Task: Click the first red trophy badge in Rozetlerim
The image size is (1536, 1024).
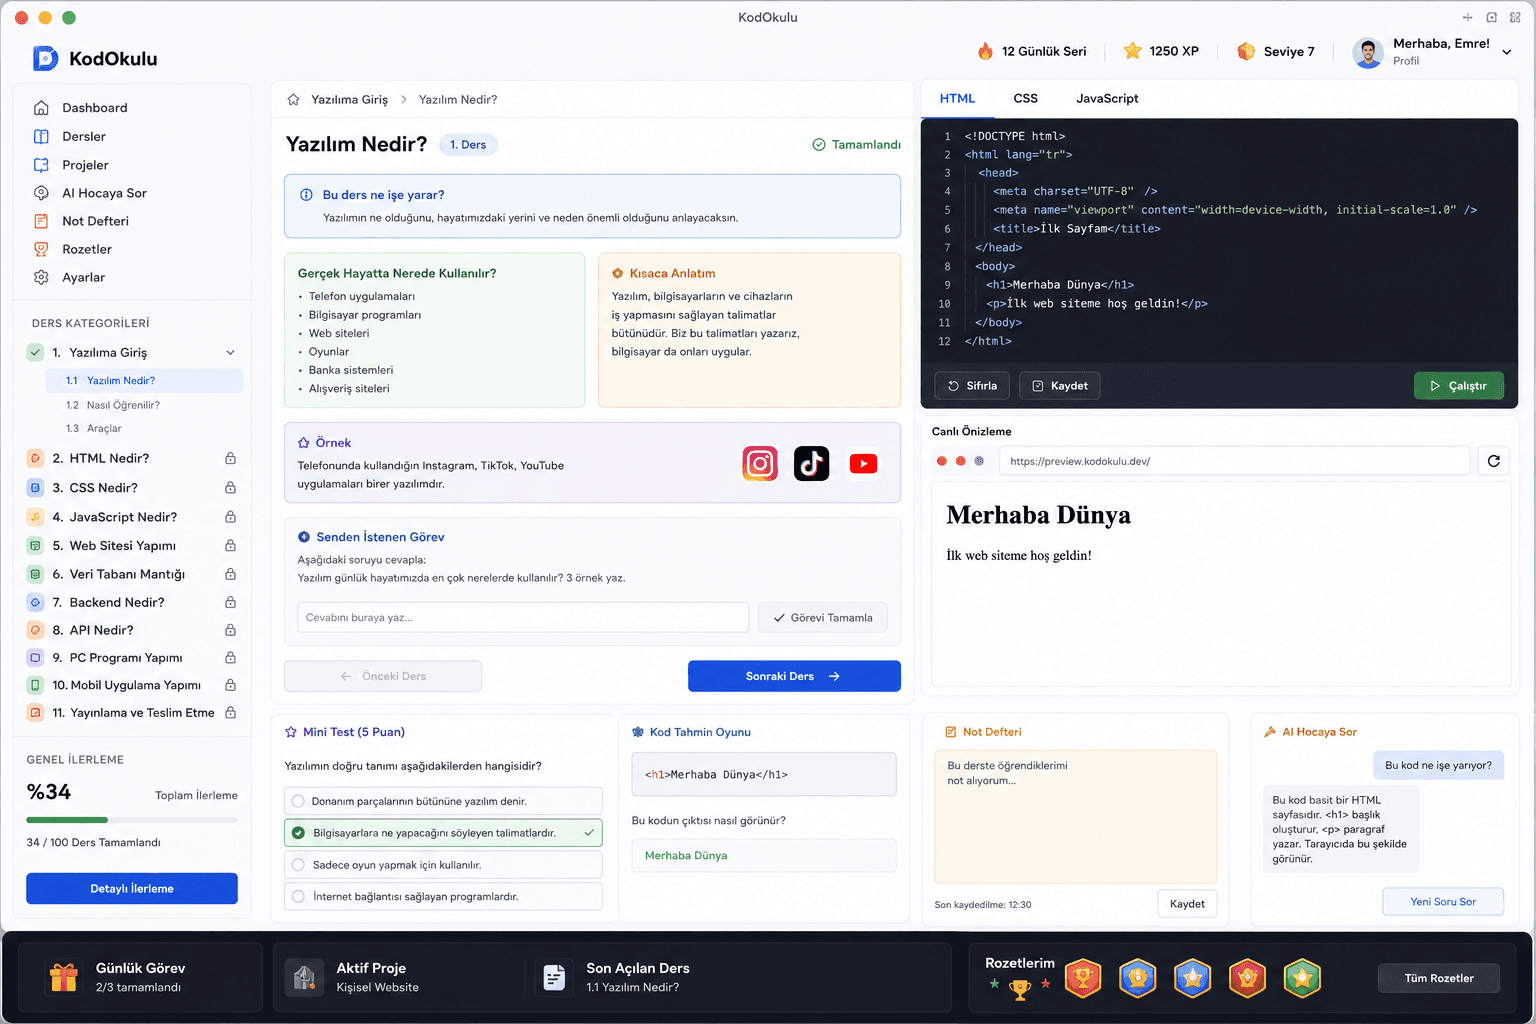Action: (x=1083, y=978)
